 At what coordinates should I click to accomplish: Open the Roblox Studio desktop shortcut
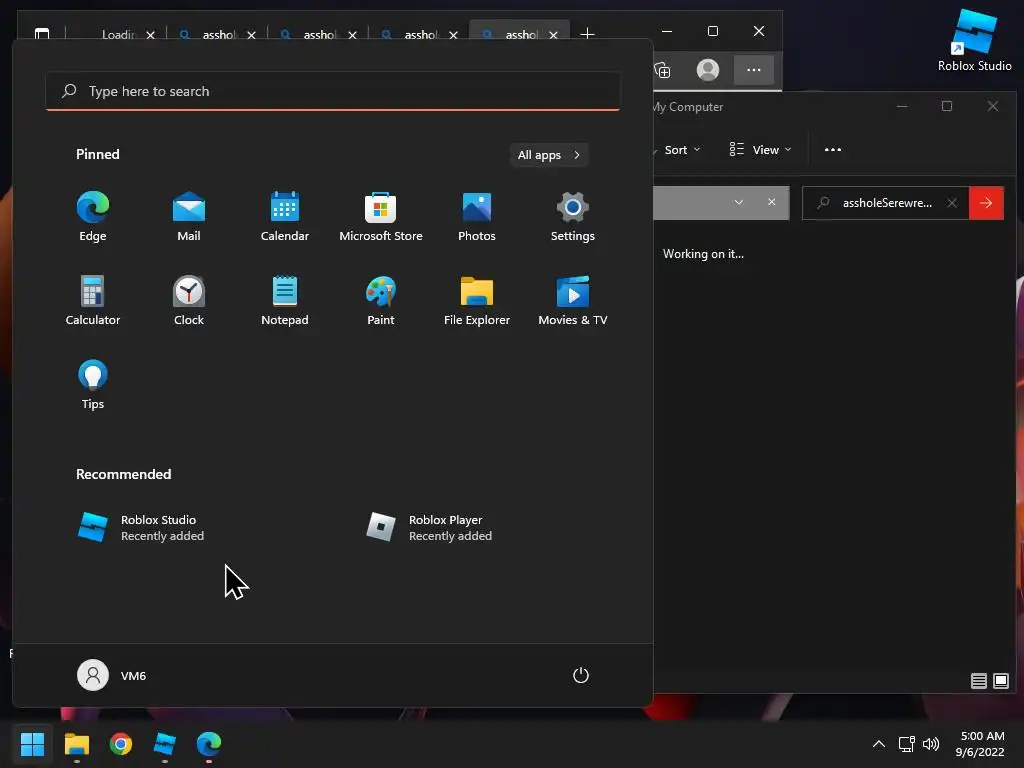[974, 40]
